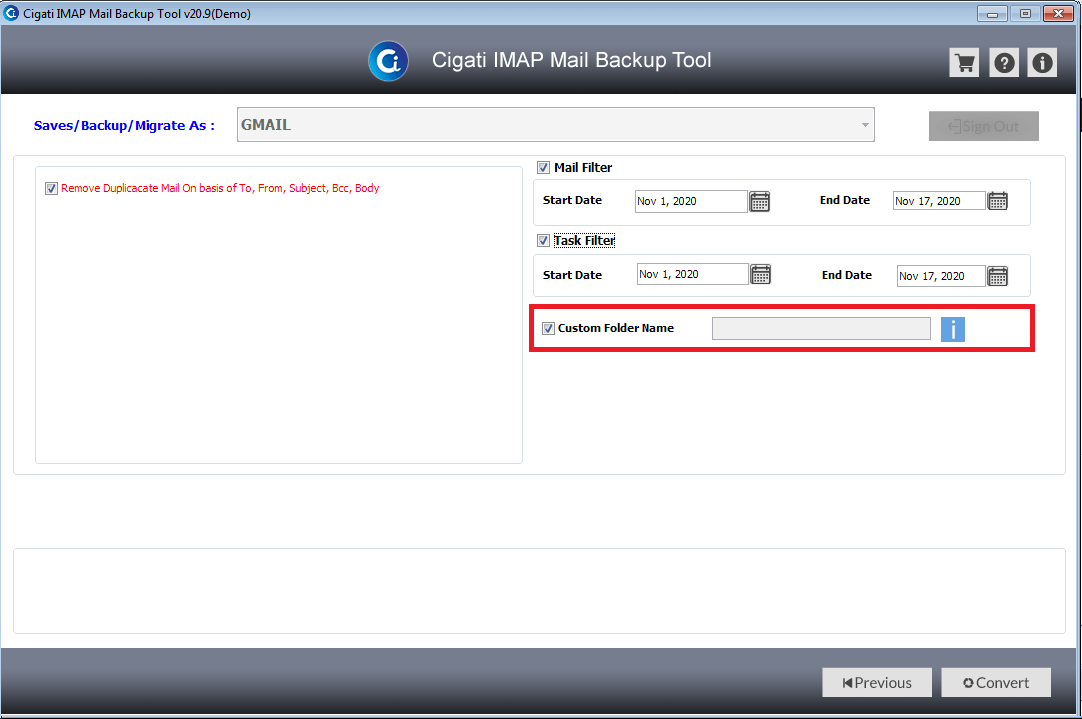The height and width of the screenshot is (719, 1082).
Task: Click Task Filter End Date field Nov 17, 2020
Action: (941, 276)
